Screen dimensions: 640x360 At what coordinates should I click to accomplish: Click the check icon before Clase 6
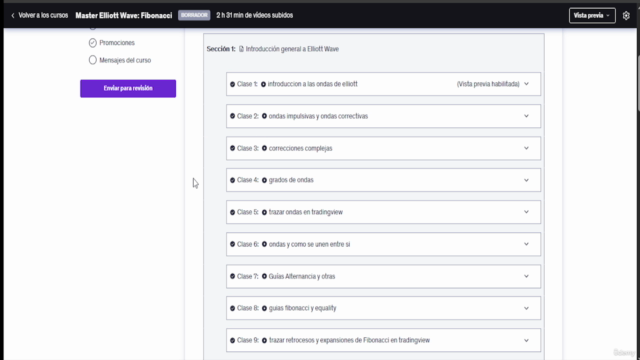(232, 244)
